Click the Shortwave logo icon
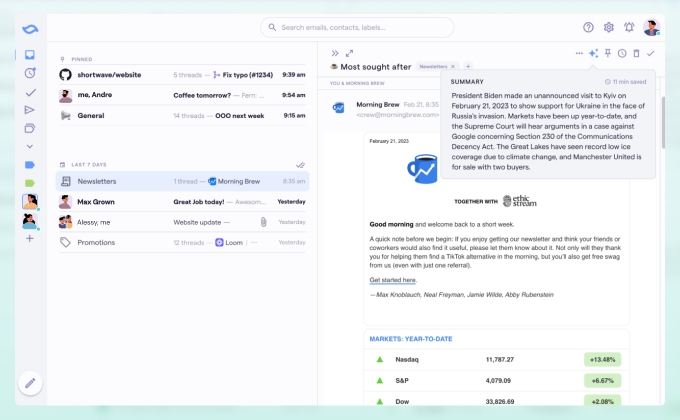 [30, 29]
